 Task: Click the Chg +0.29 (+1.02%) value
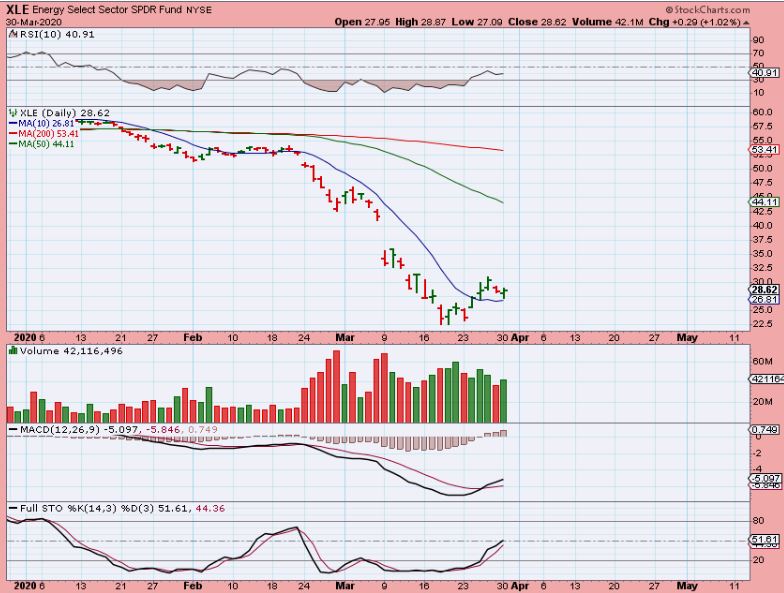694,22
